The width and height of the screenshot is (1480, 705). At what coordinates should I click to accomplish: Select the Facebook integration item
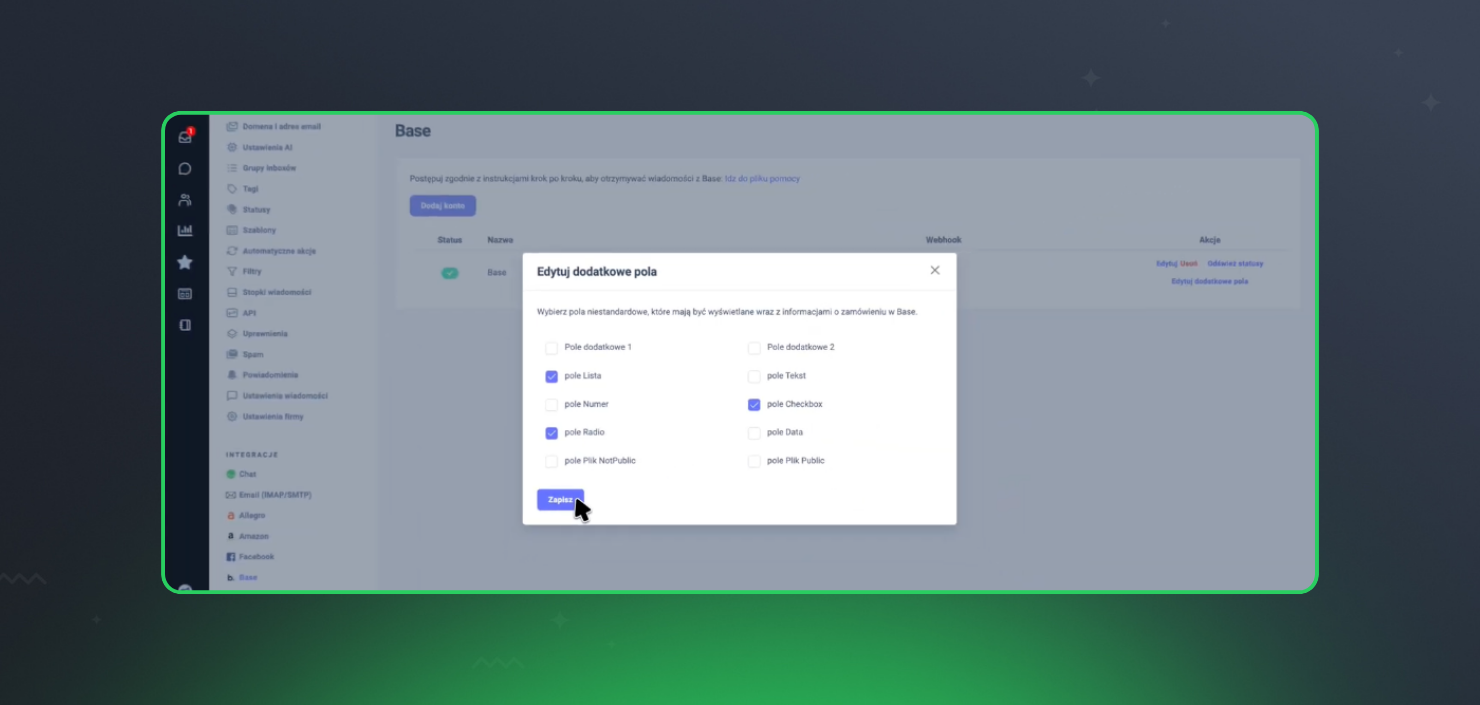(256, 557)
